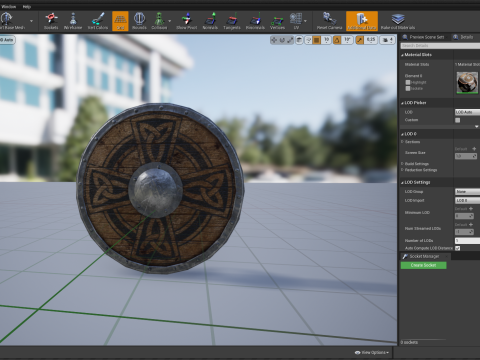Uncheck Auto Compute LOD Distance

pyautogui.click(x=458, y=248)
